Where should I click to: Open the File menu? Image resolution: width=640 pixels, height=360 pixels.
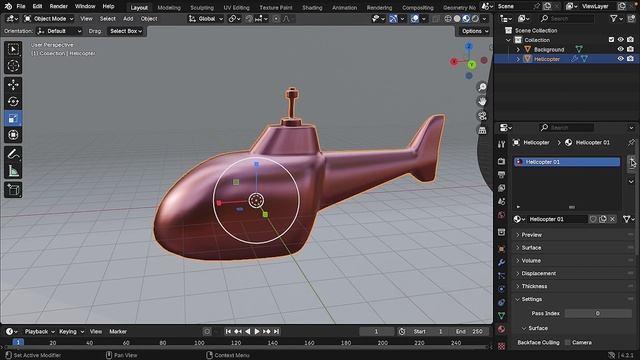click(21, 7)
